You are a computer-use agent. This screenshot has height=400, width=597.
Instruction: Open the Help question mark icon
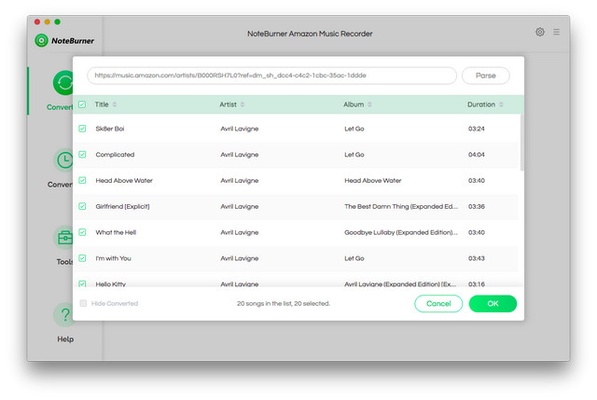(64, 315)
